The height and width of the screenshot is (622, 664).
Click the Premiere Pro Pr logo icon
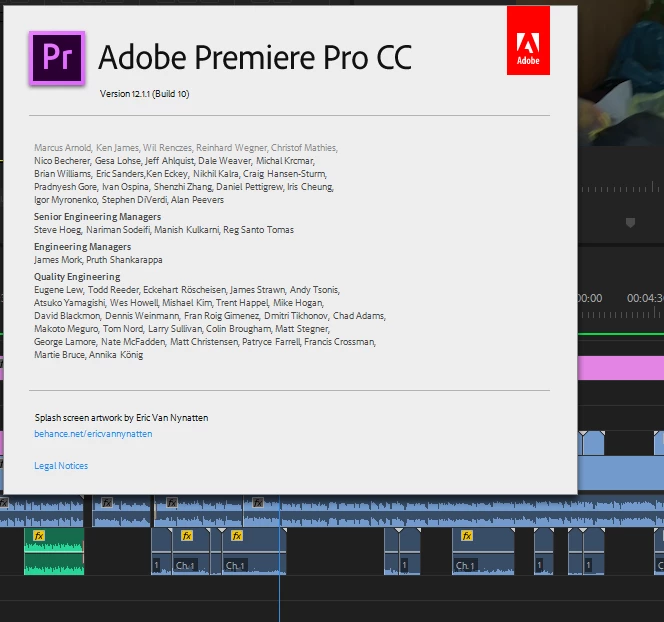point(57,58)
